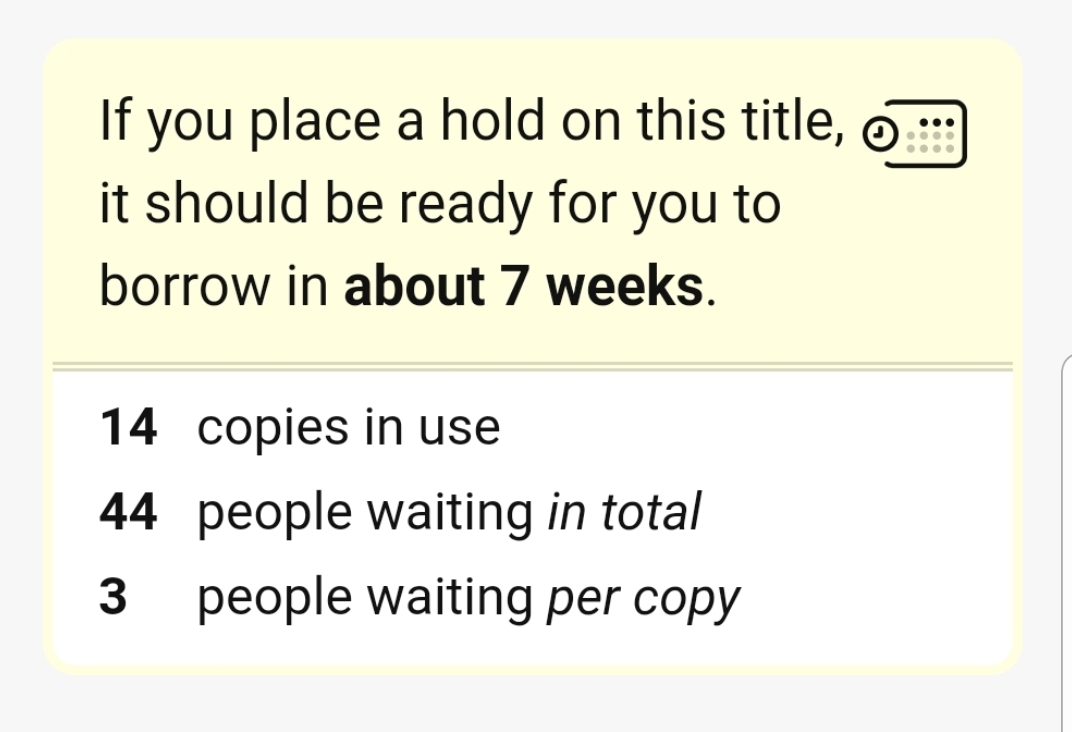1072x732 pixels.
Task: Tap the clock face inside the calendar icon
Action: [880, 133]
